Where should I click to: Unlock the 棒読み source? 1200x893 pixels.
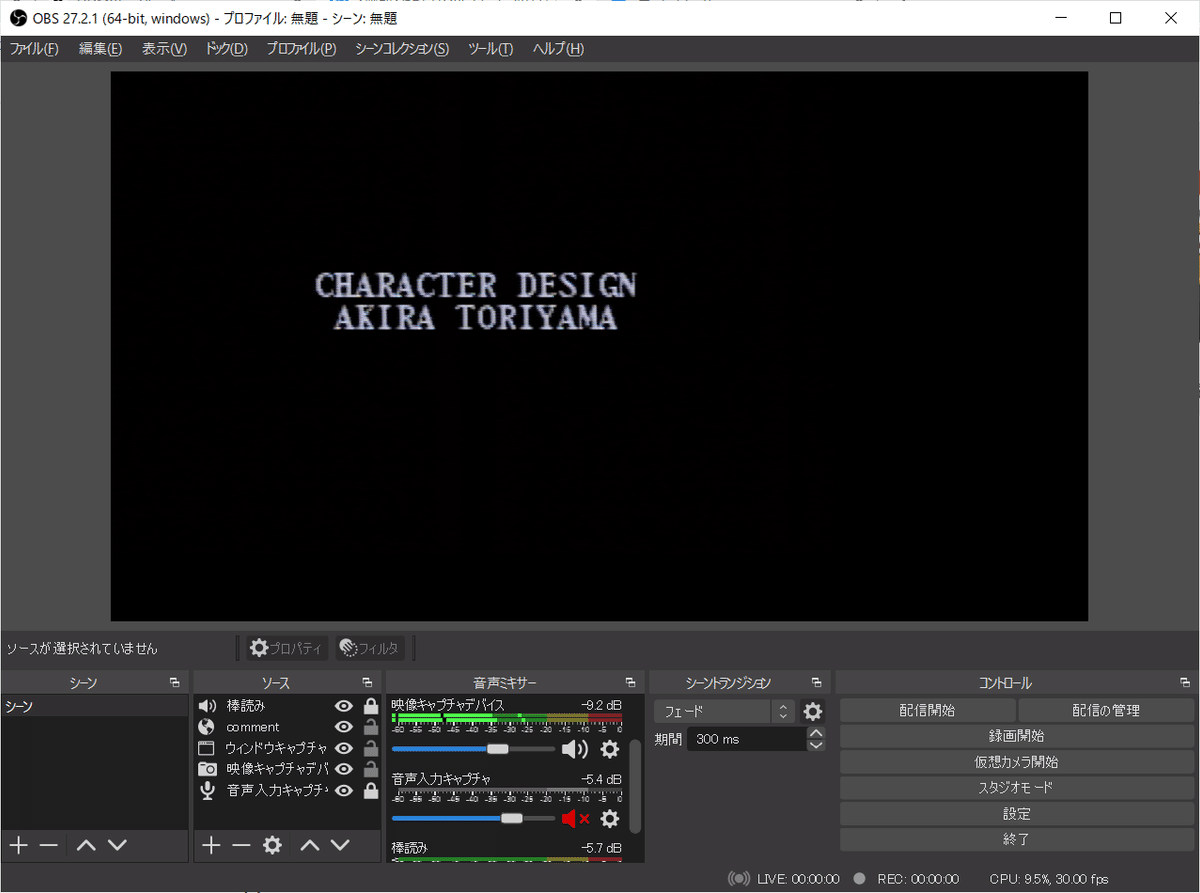(x=370, y=706)
